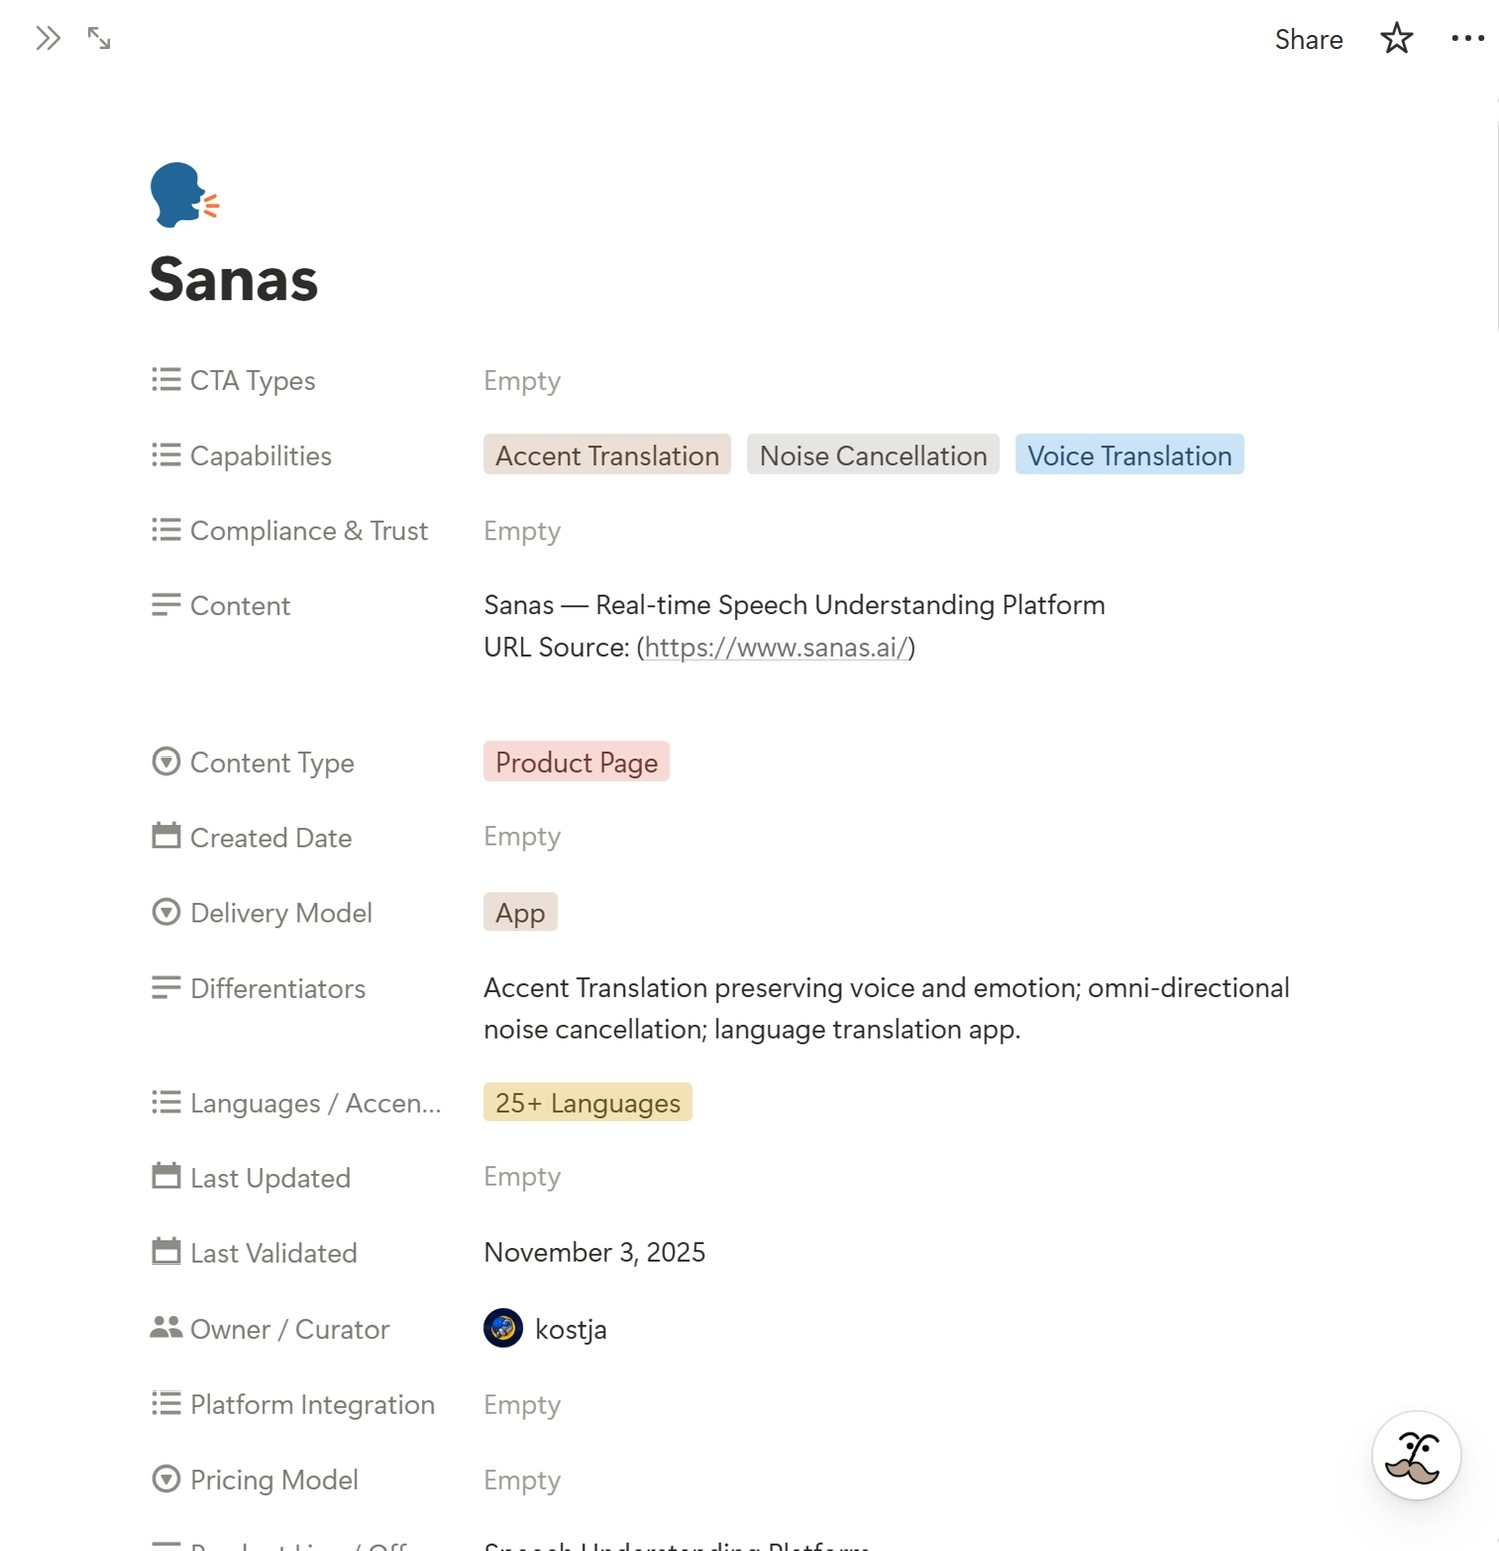Click the mustache assistant floating button

[1415, 1455]
